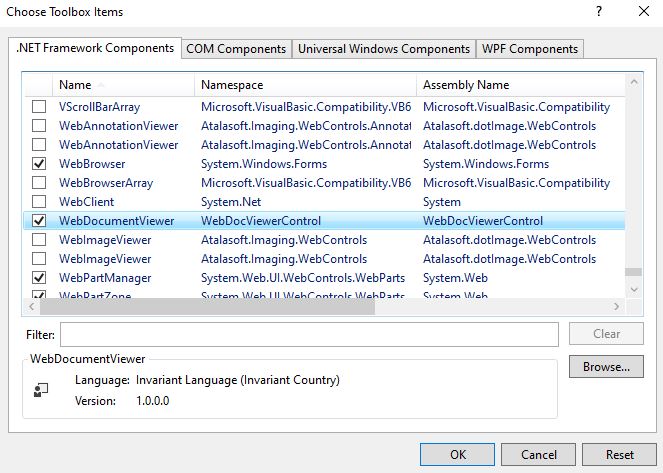
Task: Click the horizontal scrollbar right arrow
Action: coord(616,308)
